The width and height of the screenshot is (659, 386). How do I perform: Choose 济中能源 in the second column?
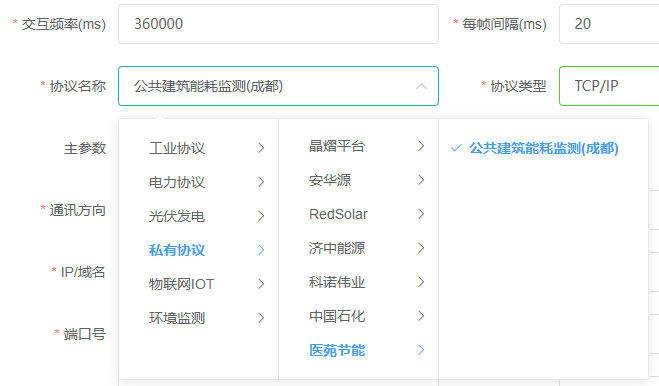pyautogui.click(x=358, y=249)
